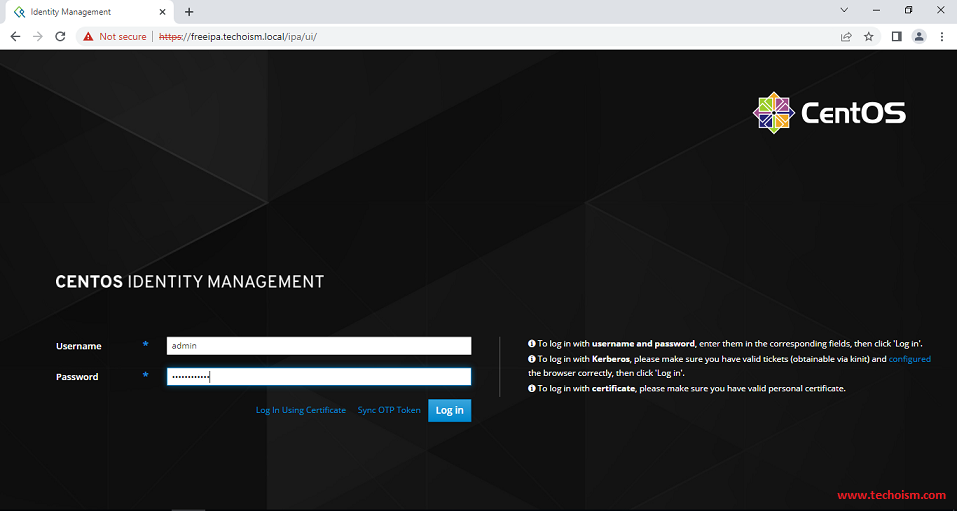Screen dimensions: 957x511
Task: Click the info icon beside Kerberos hint
Action: [x=532, y=359]
